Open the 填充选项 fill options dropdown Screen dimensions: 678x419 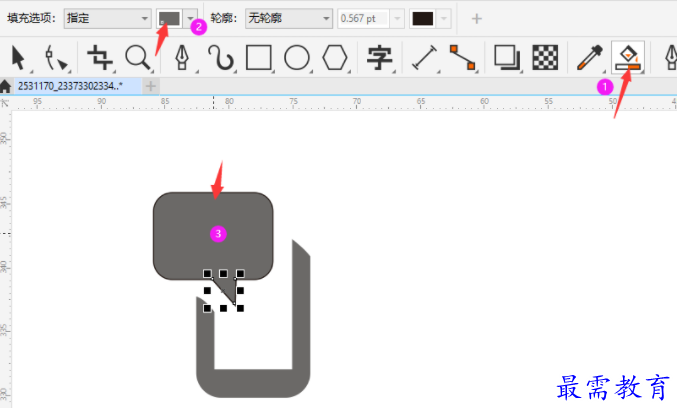pos(107,19)
